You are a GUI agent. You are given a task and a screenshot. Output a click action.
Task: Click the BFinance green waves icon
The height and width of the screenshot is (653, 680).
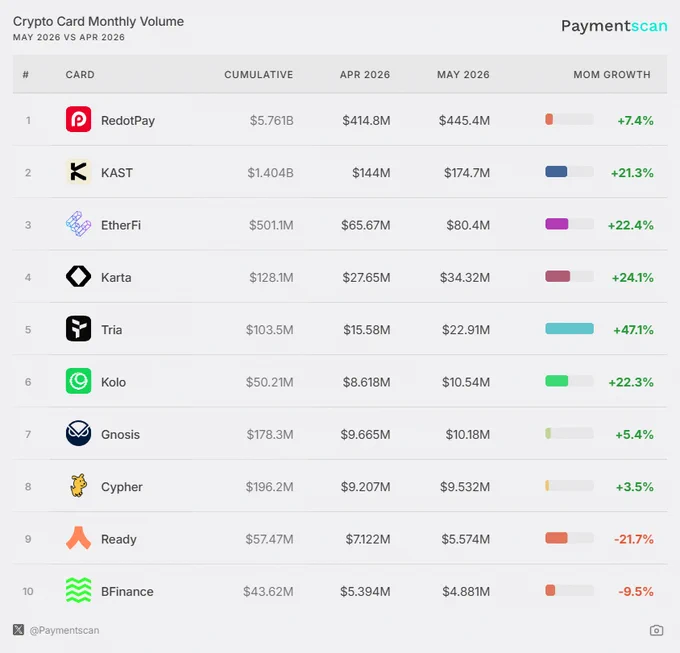78,591
